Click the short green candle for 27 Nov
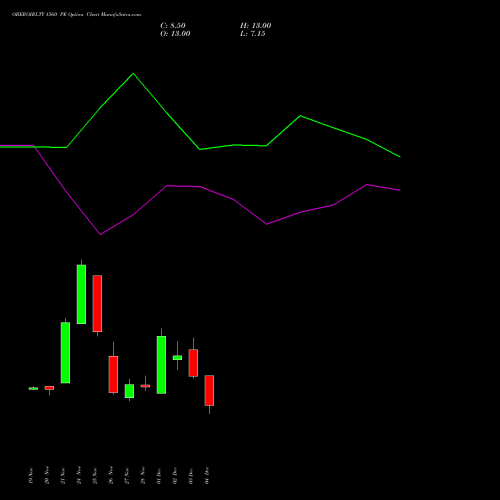The width and height of the screenshot is (500, 500). 129,391
